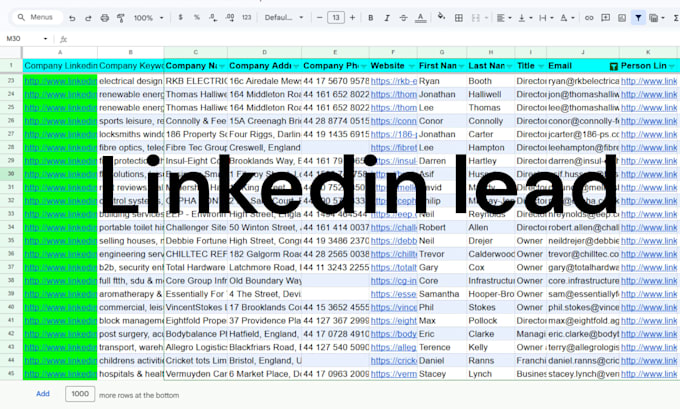Viewport: 680px width, 409px height.
Task: Open the borders menu
Action: (x=458, y=18)
